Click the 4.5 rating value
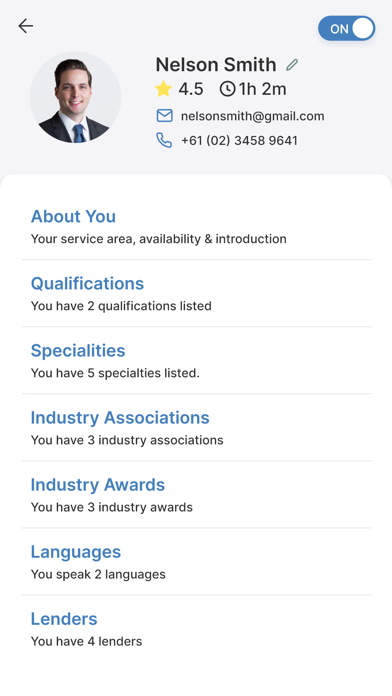 tap(191, 89)
